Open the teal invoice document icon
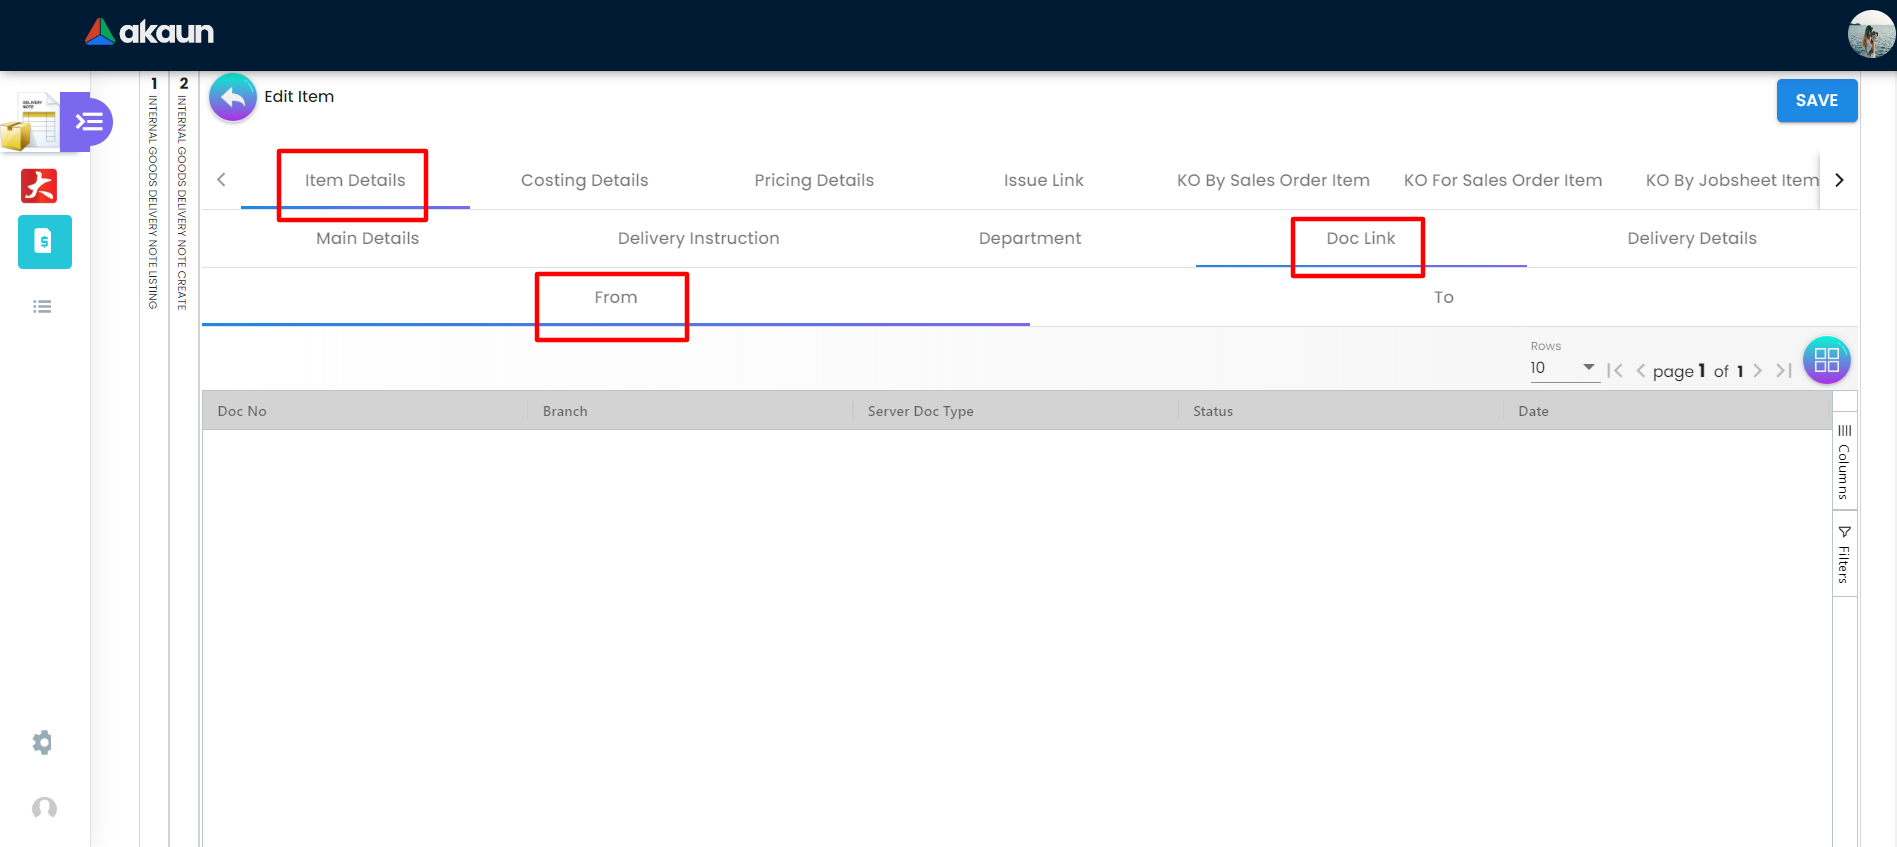This screenshot has height=847, width=1897. [x=44, y=242]
